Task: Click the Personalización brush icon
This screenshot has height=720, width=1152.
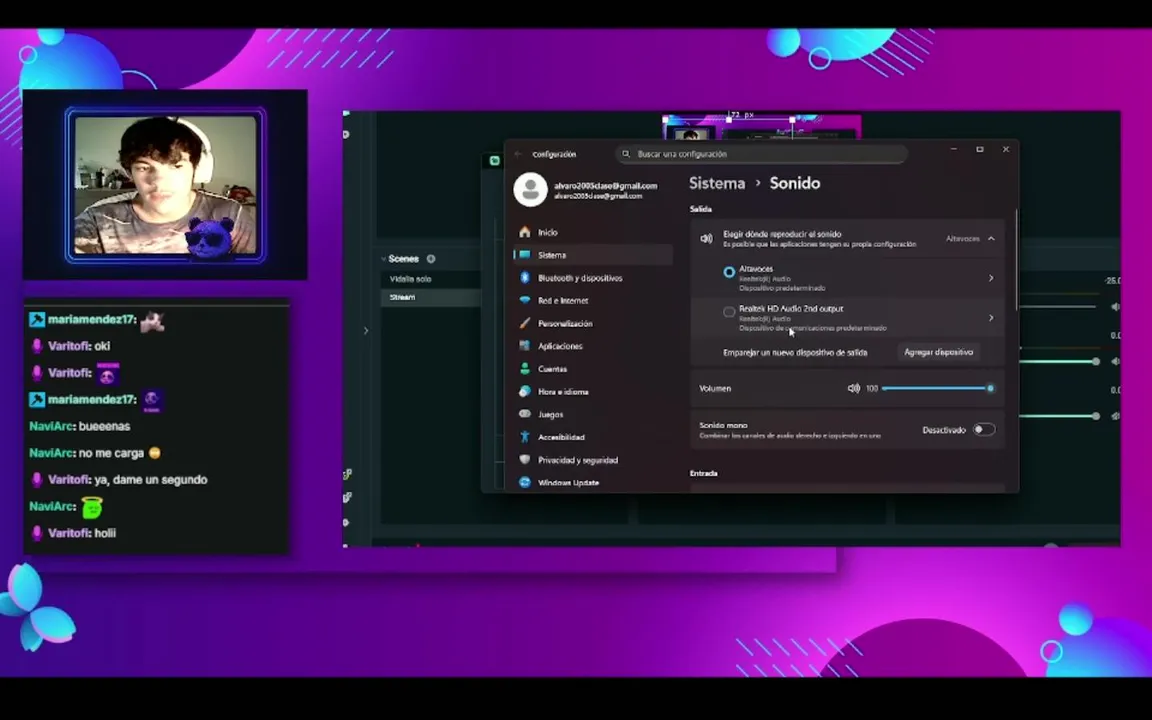Action: 525,323
